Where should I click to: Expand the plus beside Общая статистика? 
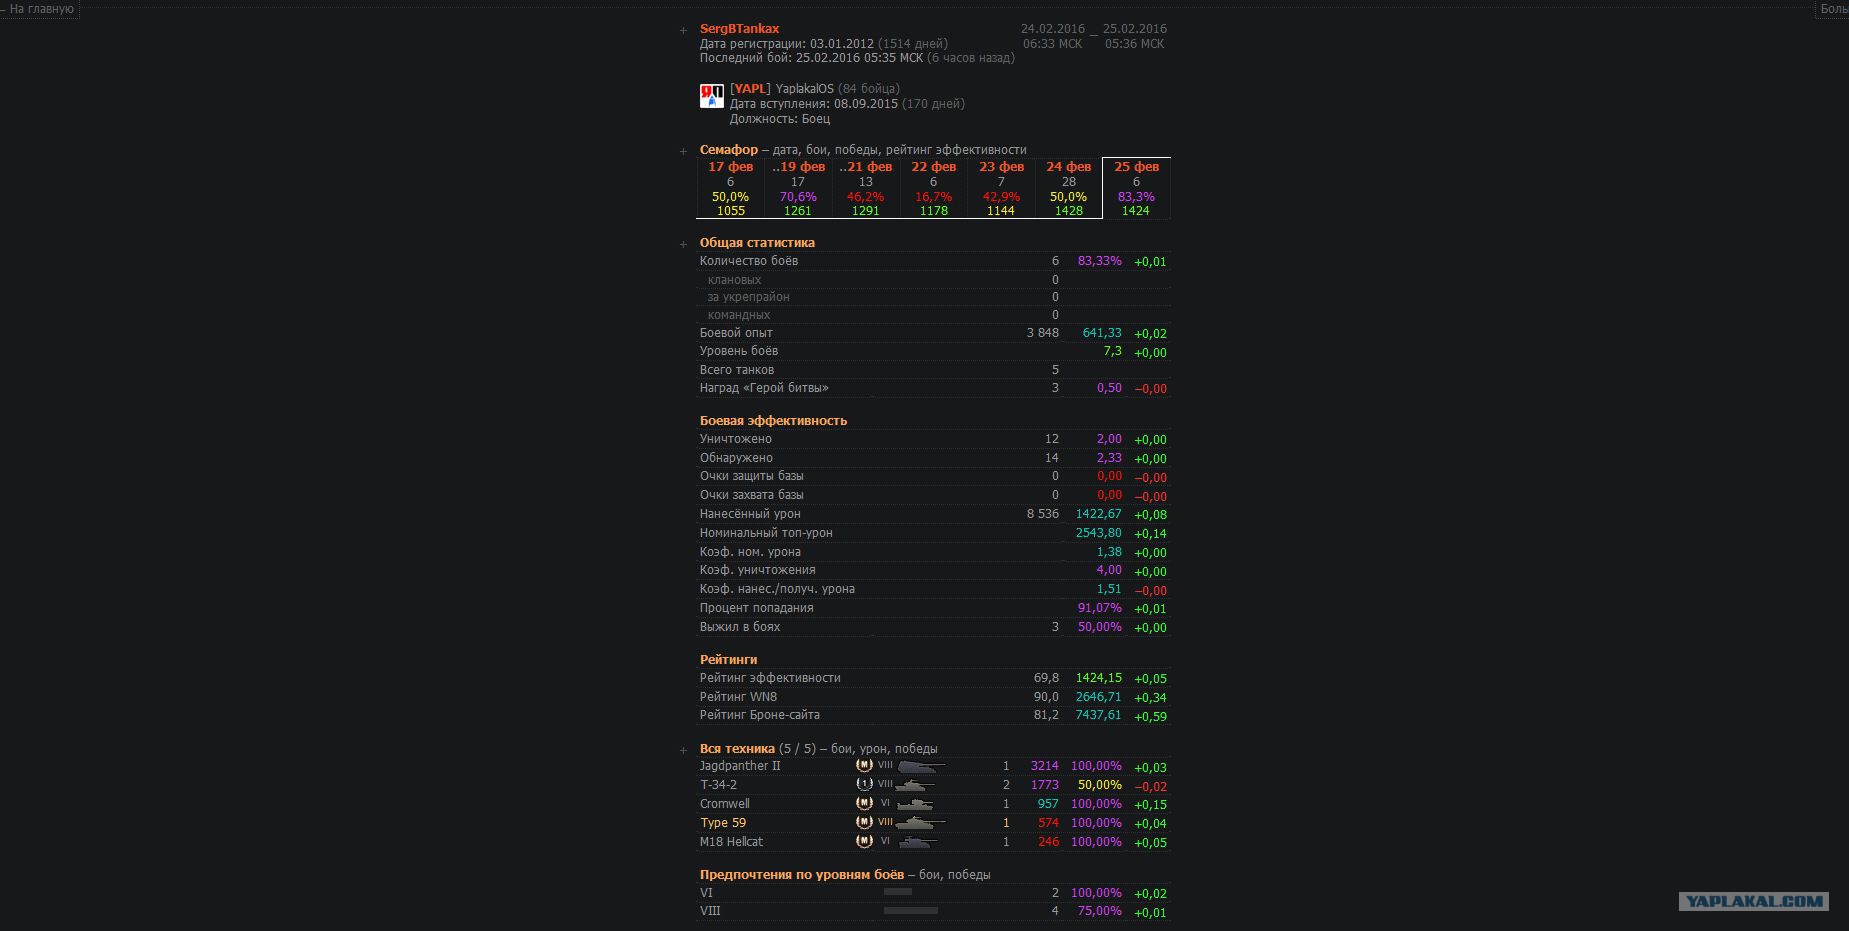click(x=684, y=244)
